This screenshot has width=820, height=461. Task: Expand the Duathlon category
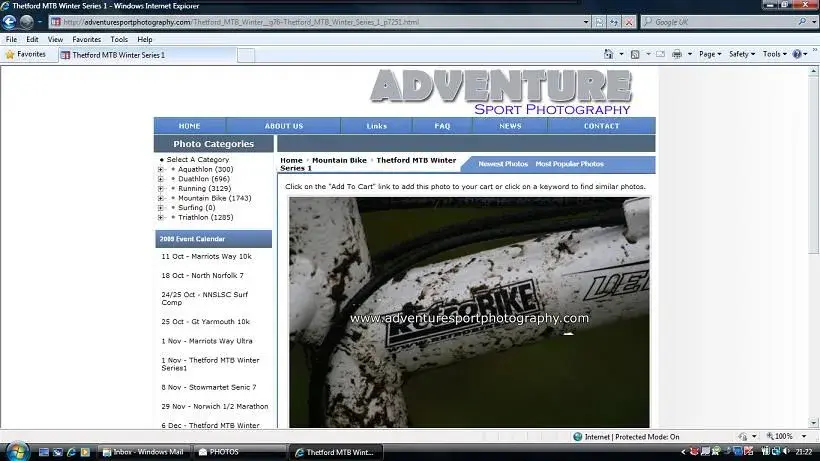pos(161,179)
